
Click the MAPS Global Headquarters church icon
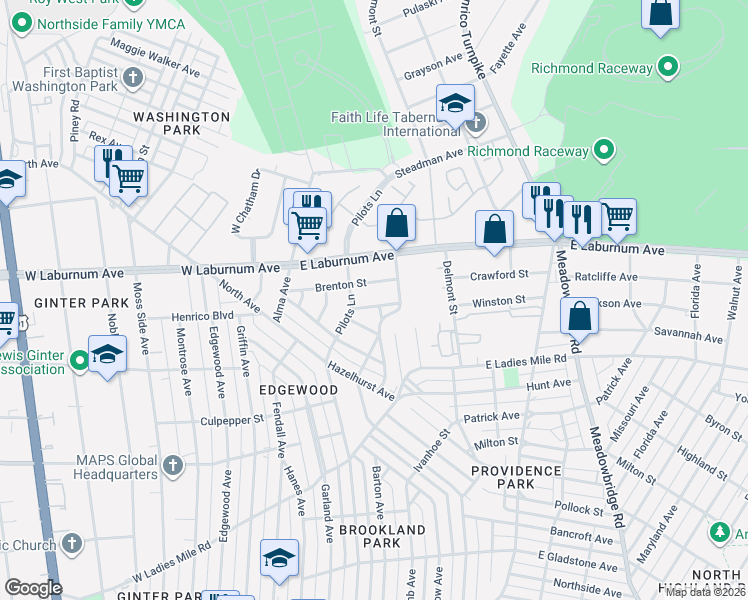click(173, 466)
